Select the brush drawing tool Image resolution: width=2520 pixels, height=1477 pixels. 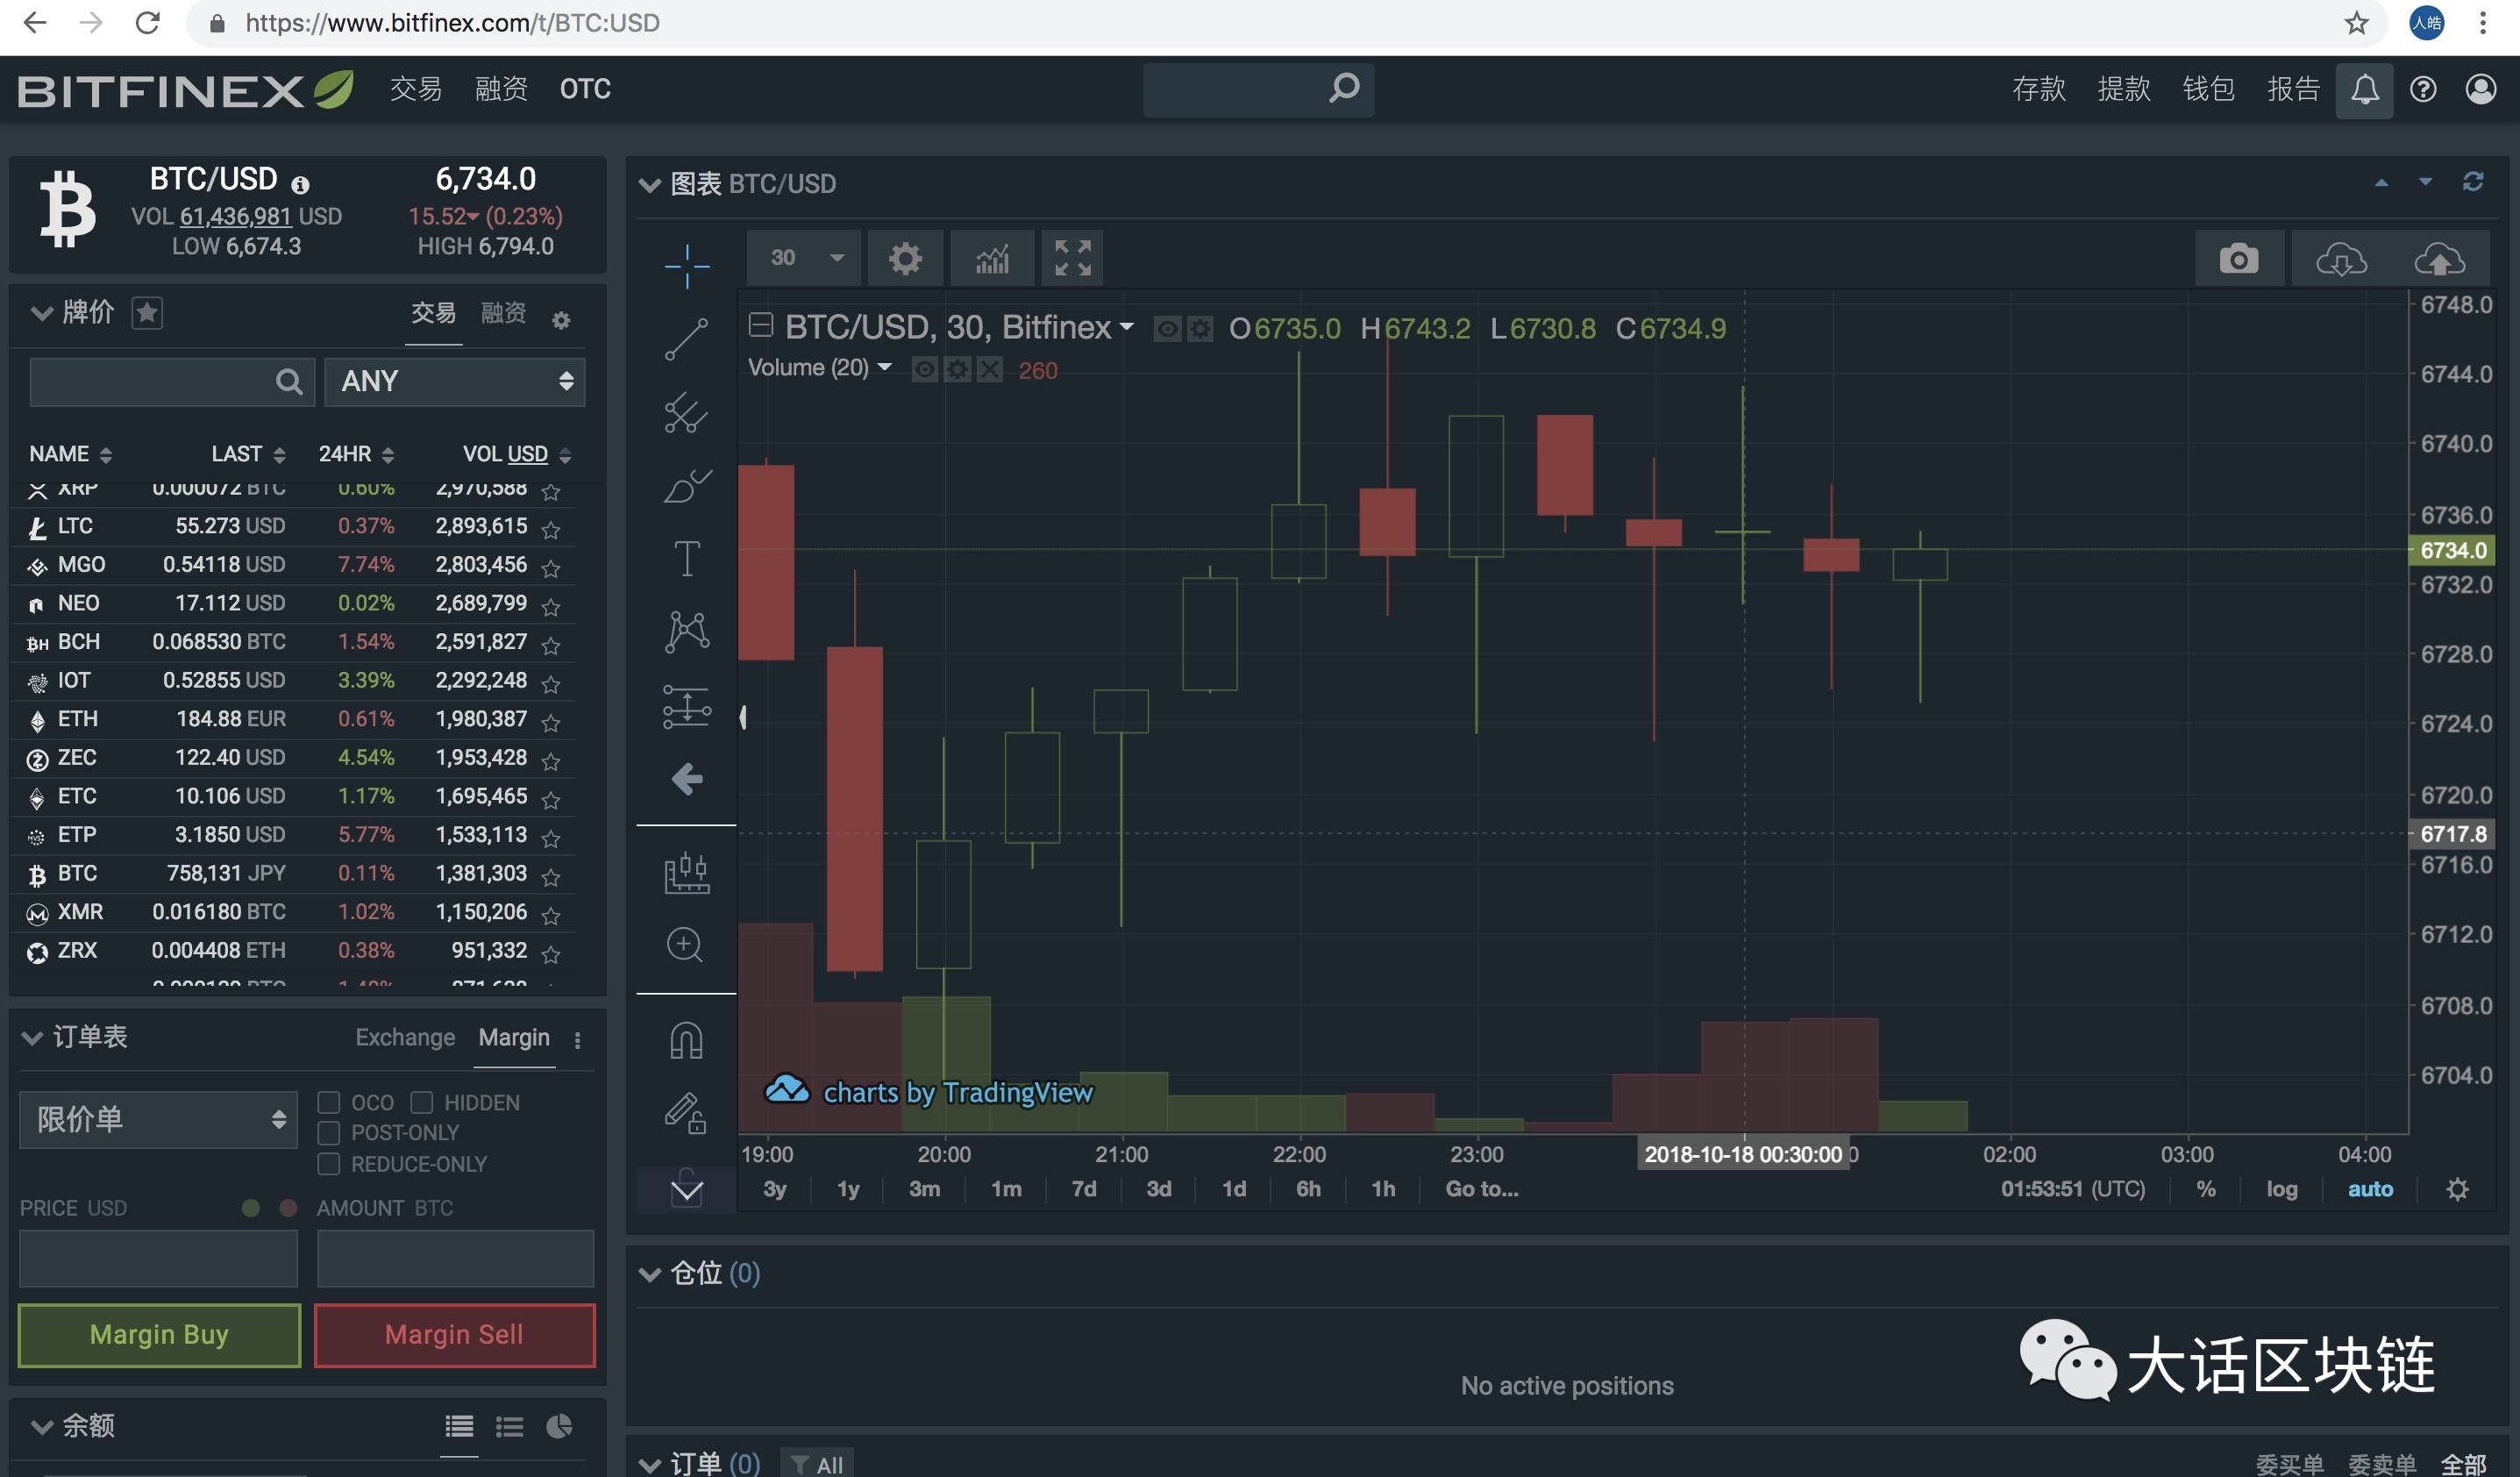click(x=687, y=485)
